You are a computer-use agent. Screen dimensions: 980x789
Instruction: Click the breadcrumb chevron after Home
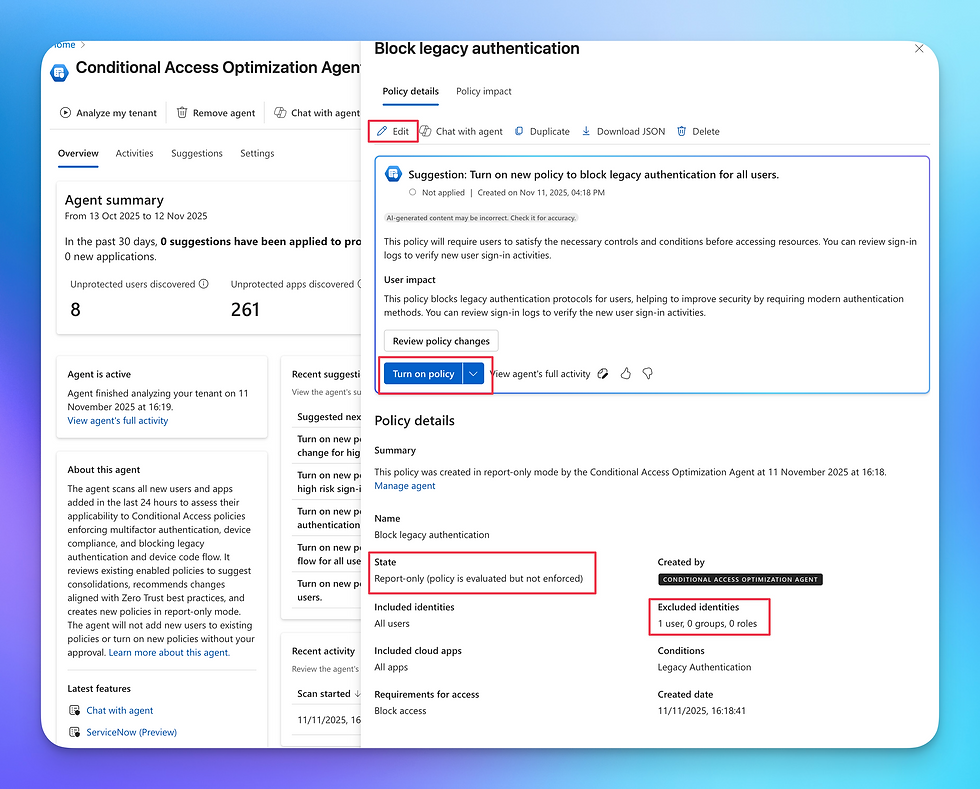[x=83, y=45]
